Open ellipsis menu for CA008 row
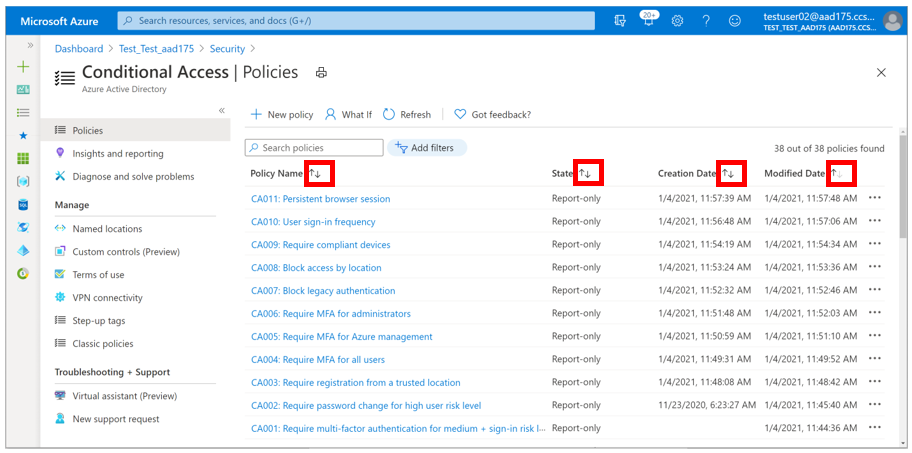This screenshot has height=453, width=912. 874,267
